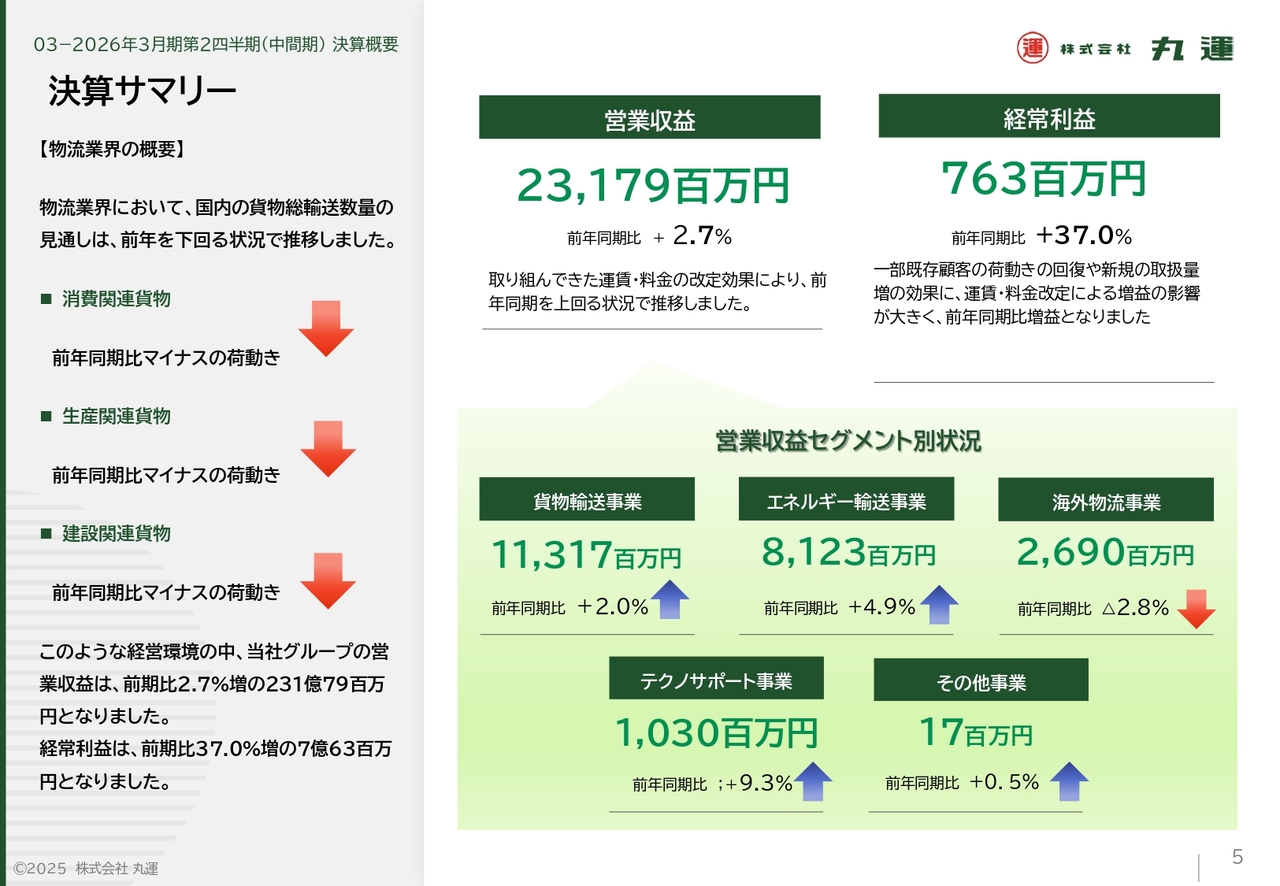This screenshot has width=1280, height=886.
Task: Click the 営業収益セグメント別状況 section heading
Action: [x=847, y=441]
